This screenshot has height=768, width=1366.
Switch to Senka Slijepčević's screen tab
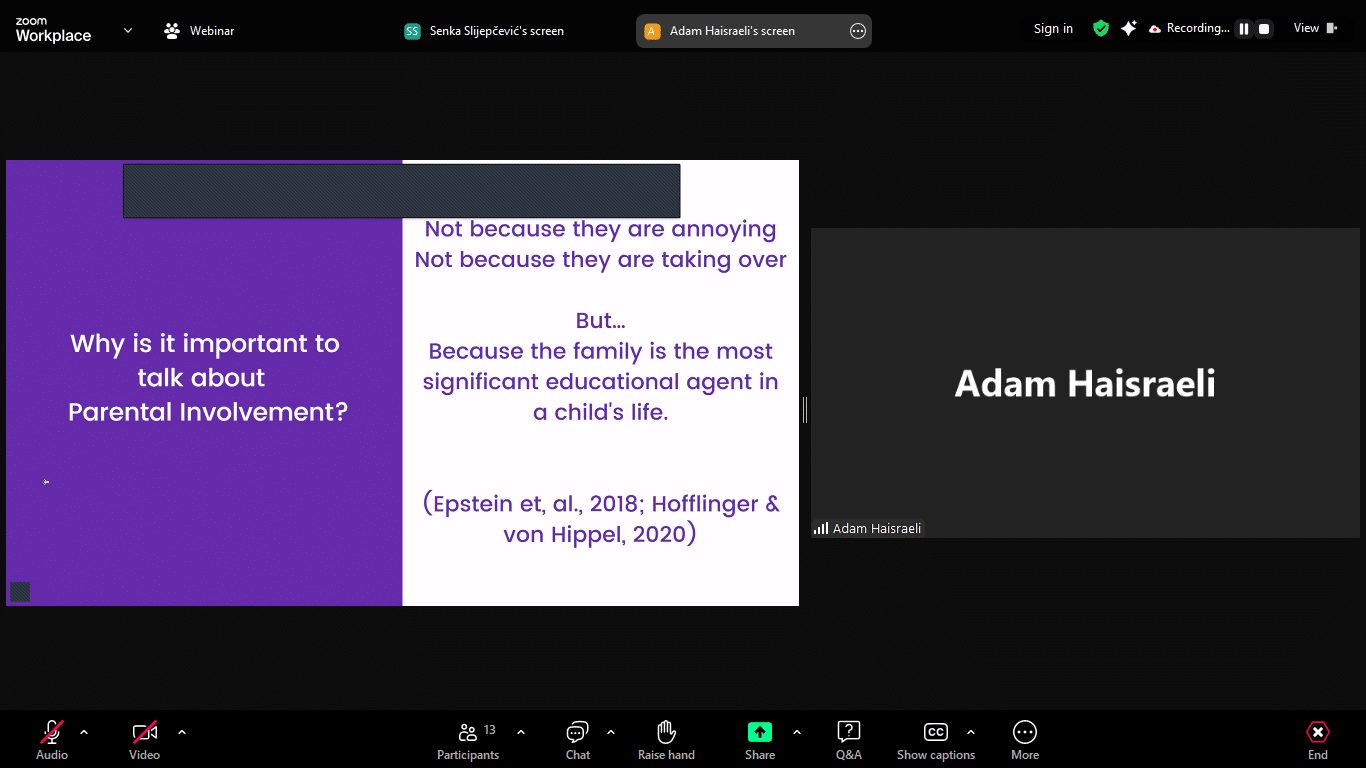click(485, 31)
